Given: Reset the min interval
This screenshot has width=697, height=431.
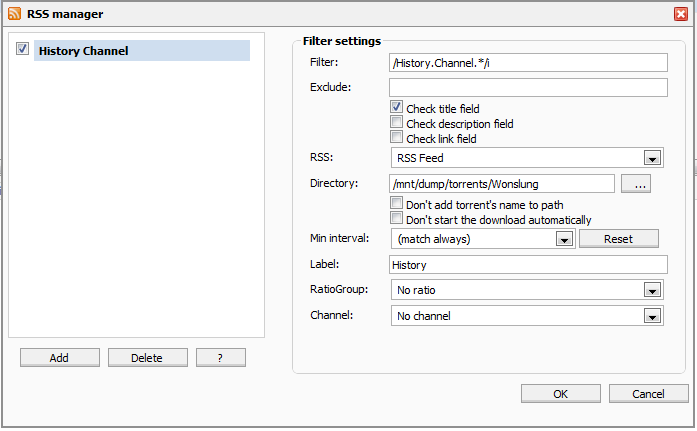Looking at the screenshot, I should click(618, 239).
